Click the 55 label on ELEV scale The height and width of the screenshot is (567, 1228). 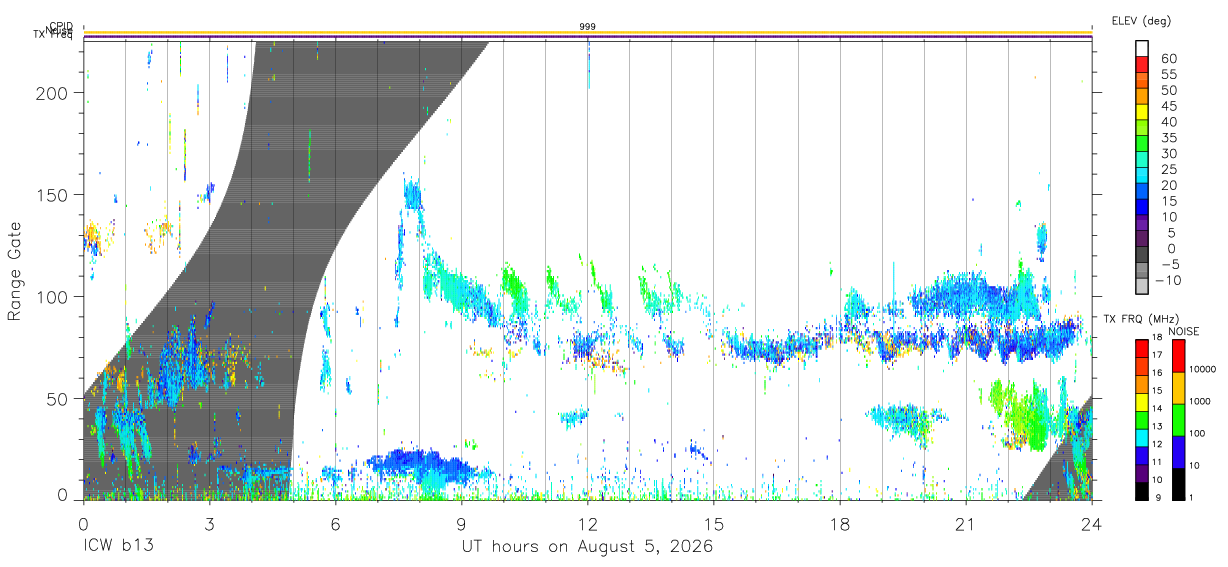coord(1168,75)
